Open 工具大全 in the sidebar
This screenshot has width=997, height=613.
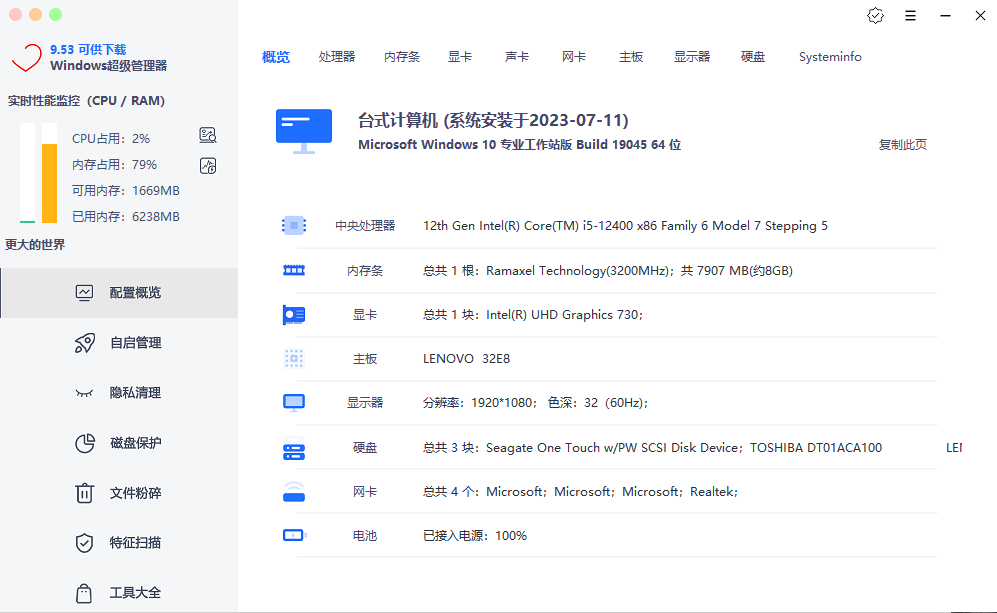coord(134,593)
